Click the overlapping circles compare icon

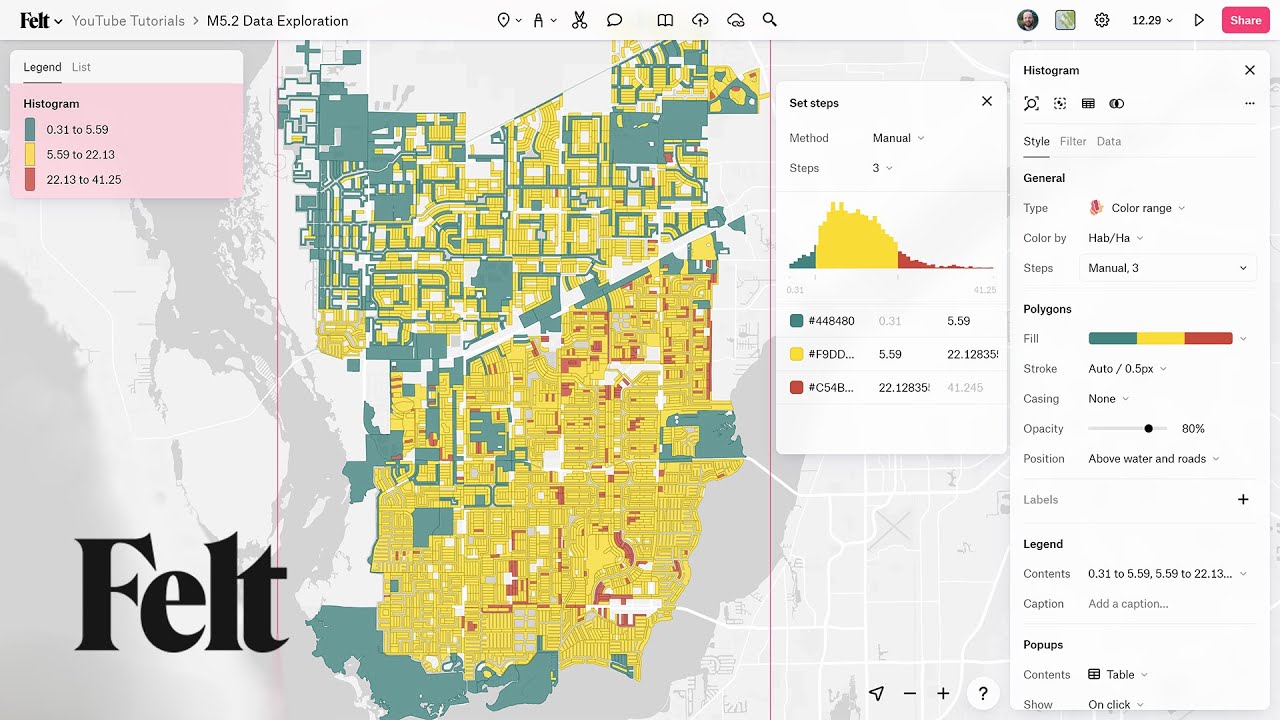(1117, 103)
